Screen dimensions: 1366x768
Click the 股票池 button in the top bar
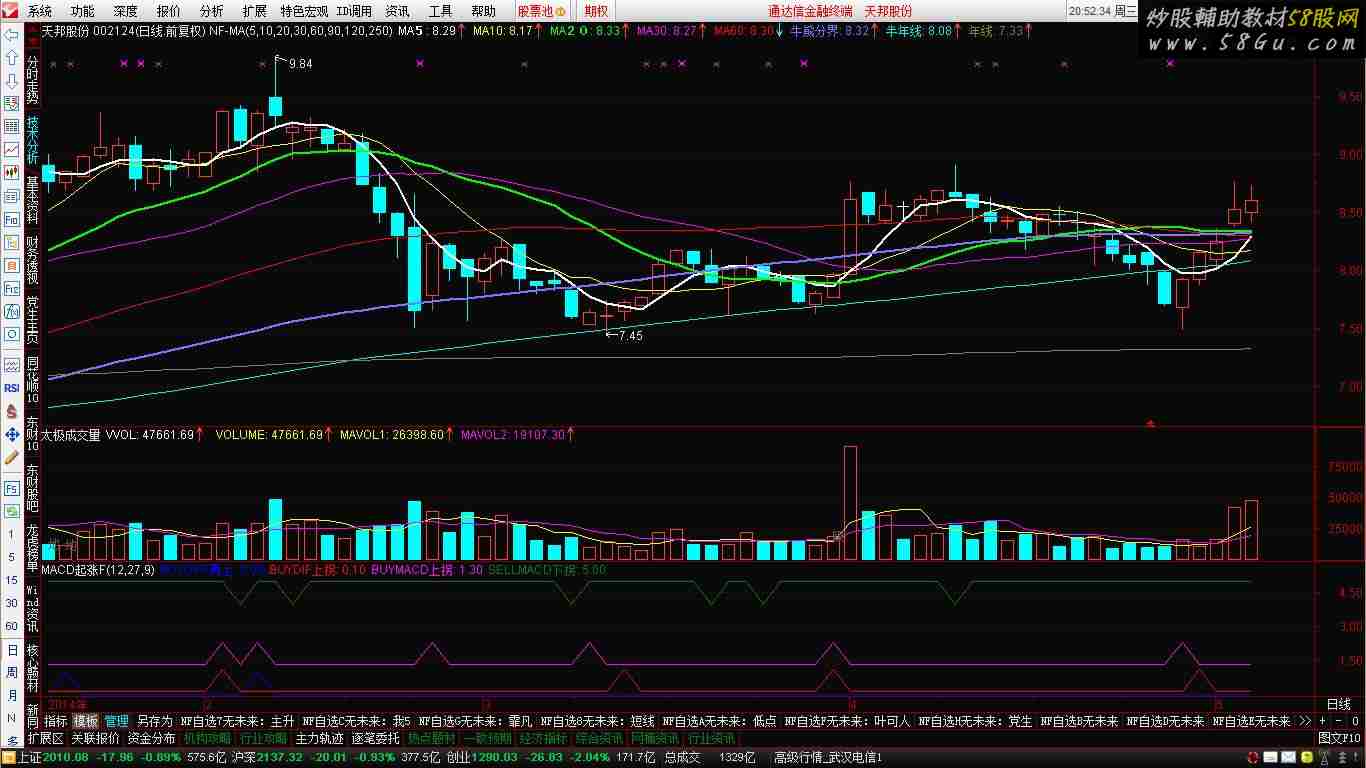541,11
